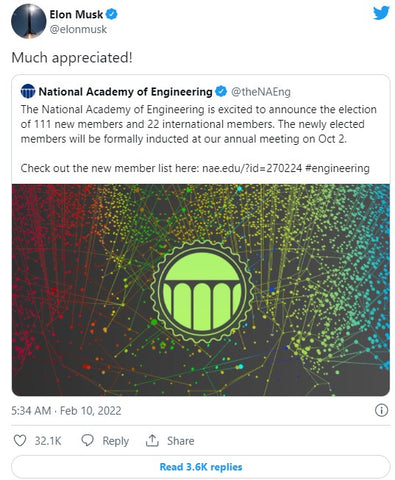Open the @elonmusk handle link
Screen dimensions: 395x480
(x=78, y=29)
